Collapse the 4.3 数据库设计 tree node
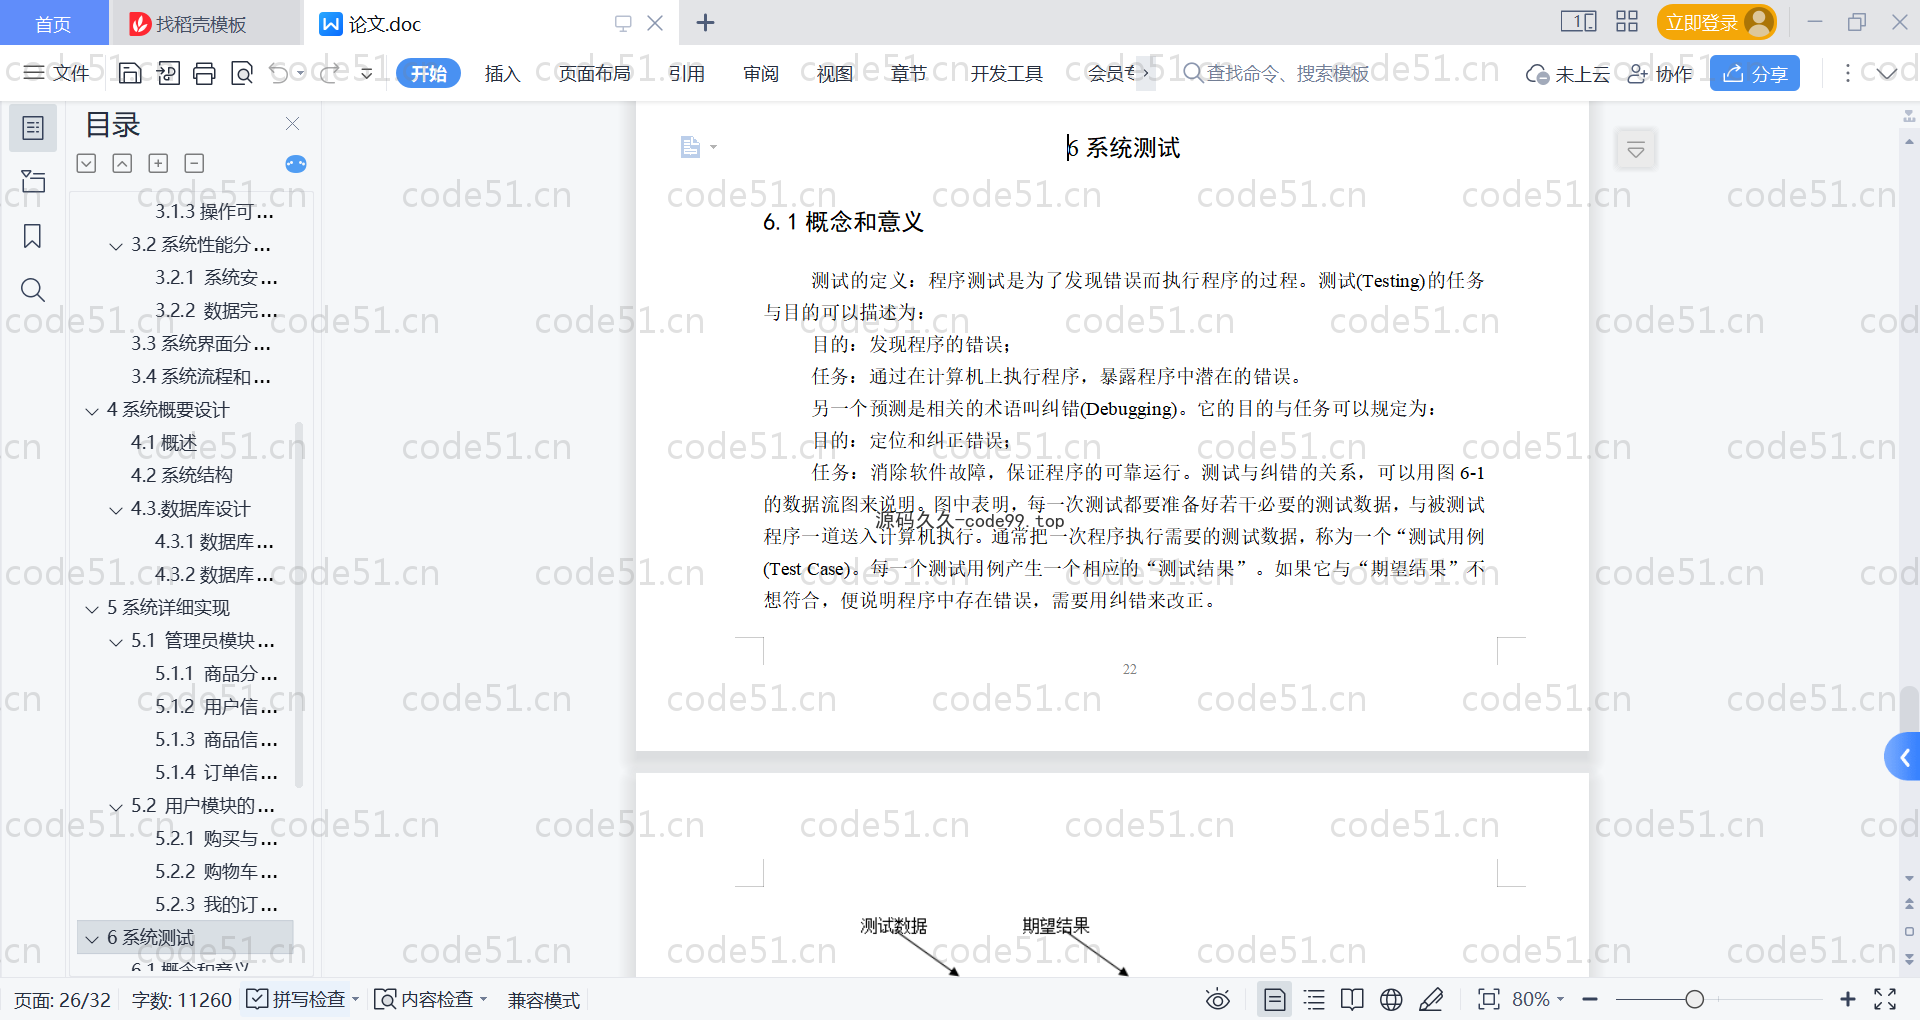The width and height of the screenshot is (1920, 1020). 116,510
